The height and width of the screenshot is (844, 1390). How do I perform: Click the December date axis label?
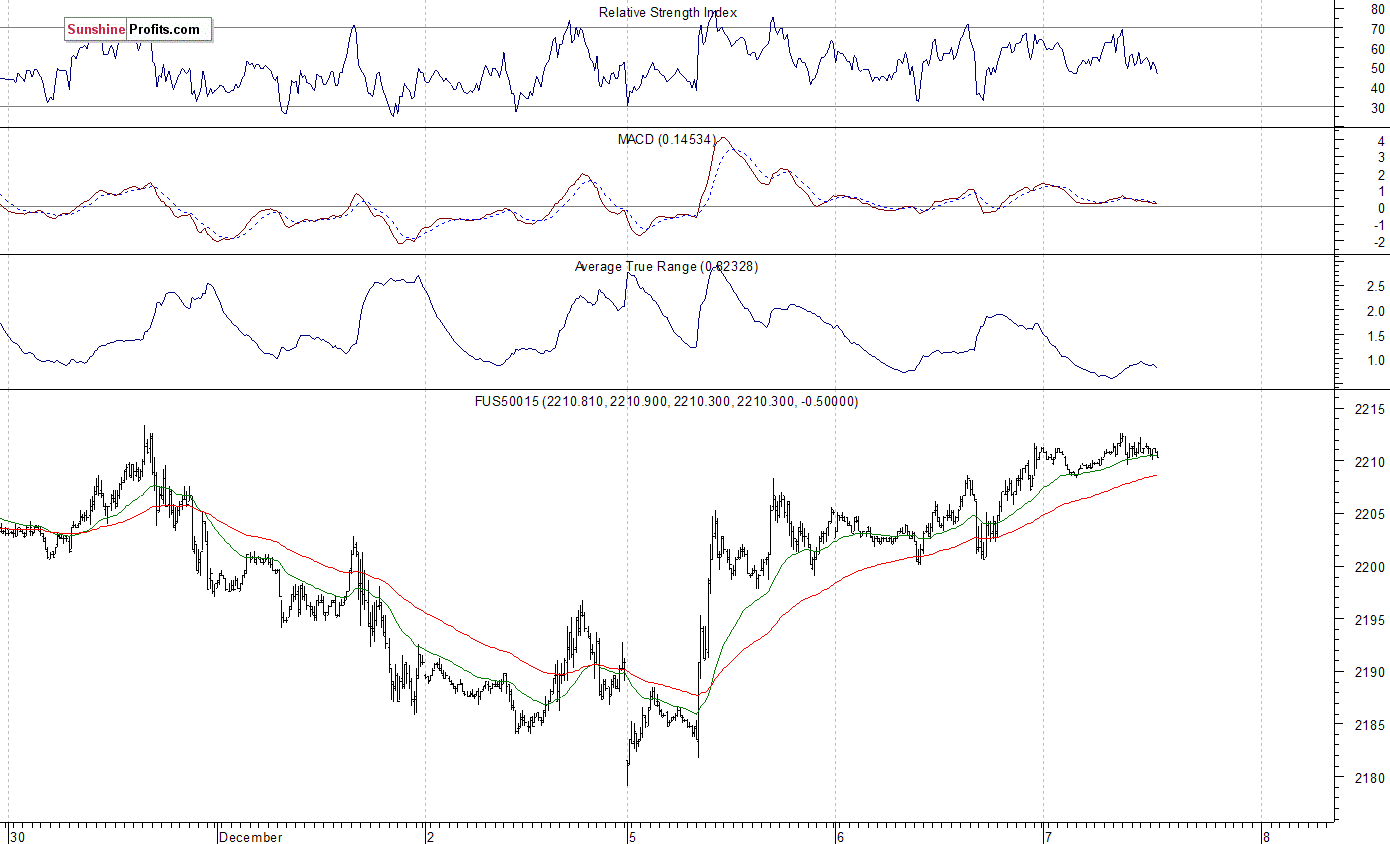click(x=251, y=837)
